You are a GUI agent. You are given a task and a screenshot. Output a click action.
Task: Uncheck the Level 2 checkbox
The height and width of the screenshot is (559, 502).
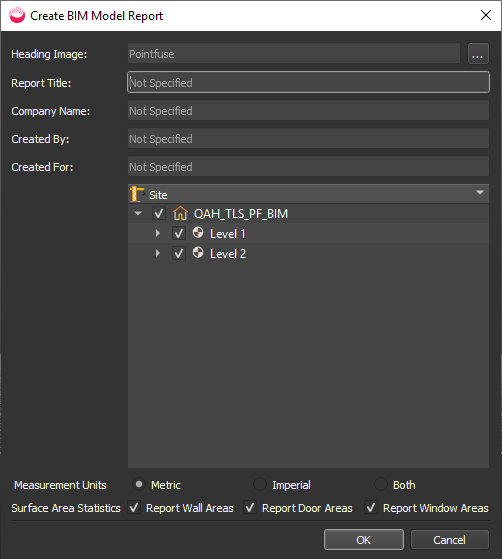point(179,253)
